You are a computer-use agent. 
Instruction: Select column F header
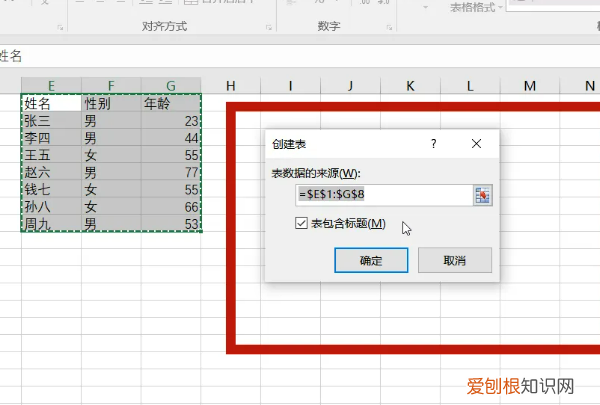(111, 85)
